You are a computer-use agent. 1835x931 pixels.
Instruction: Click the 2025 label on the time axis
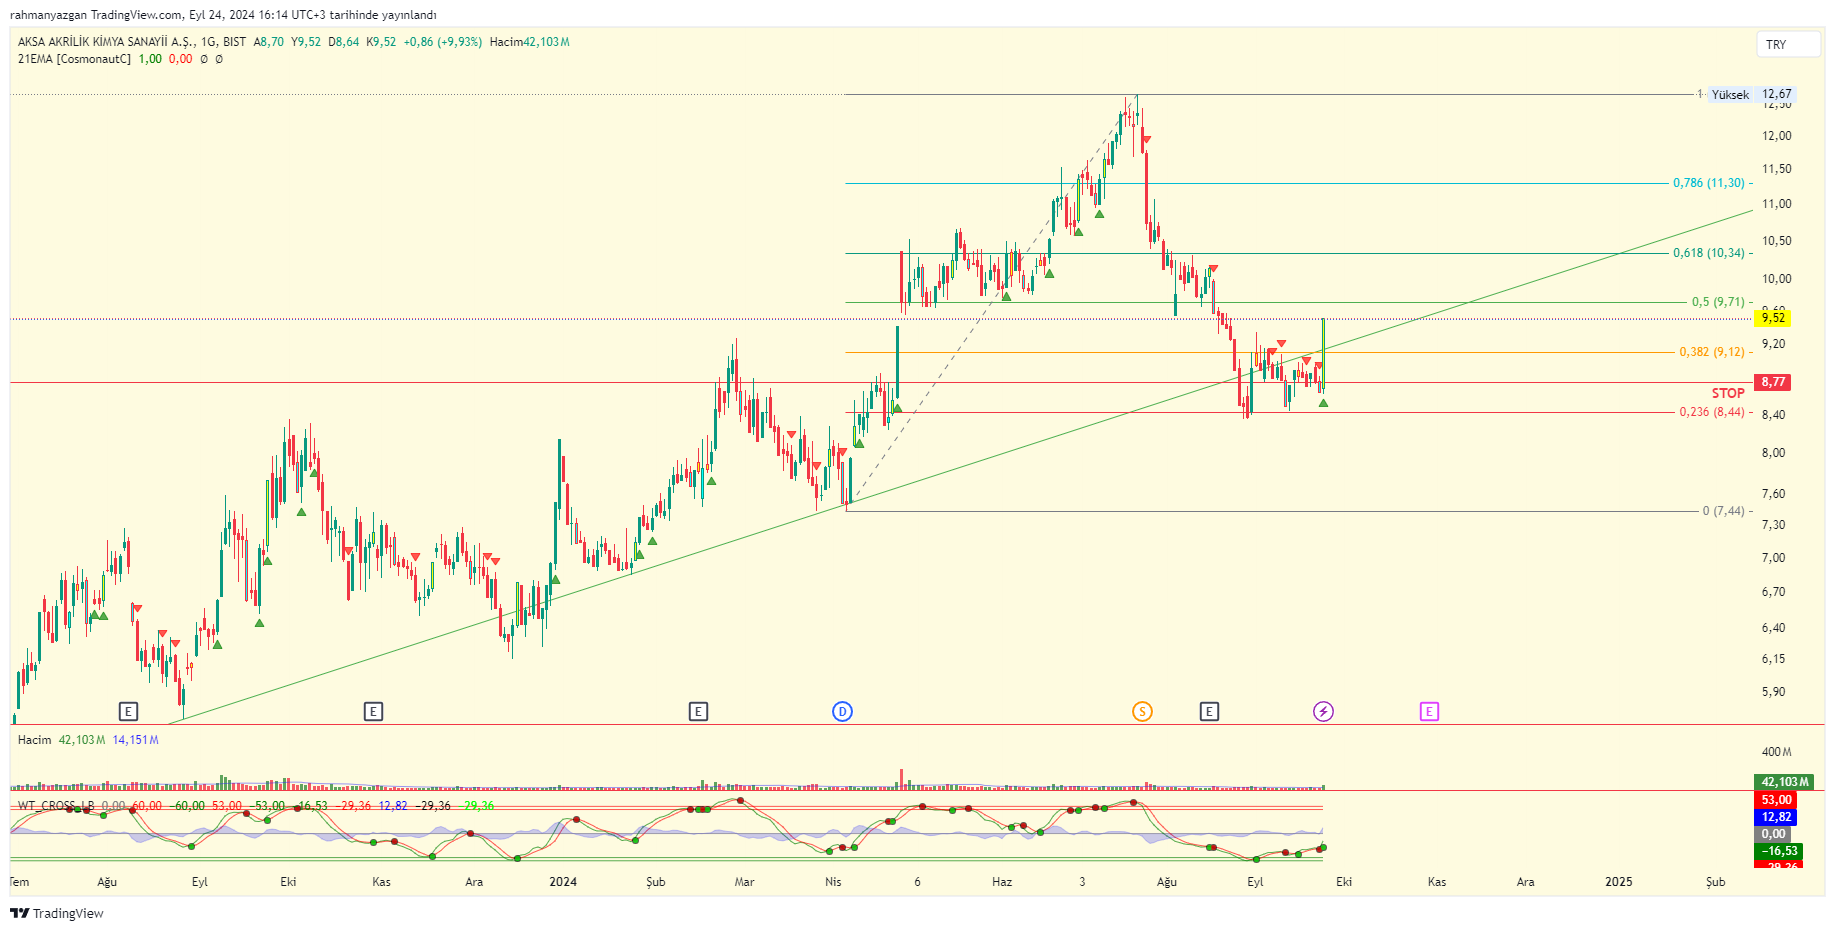click(x=1618, y=882)
